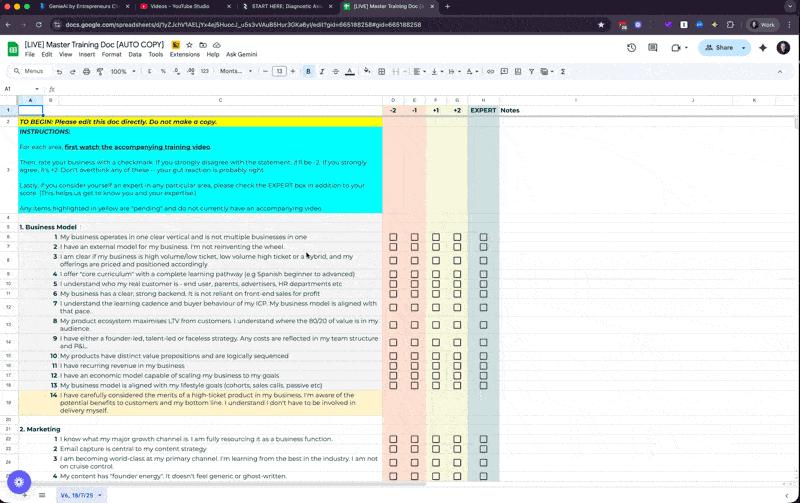Open the File menu
Viewport: 800px width, 503px height.
pos(30,55)
